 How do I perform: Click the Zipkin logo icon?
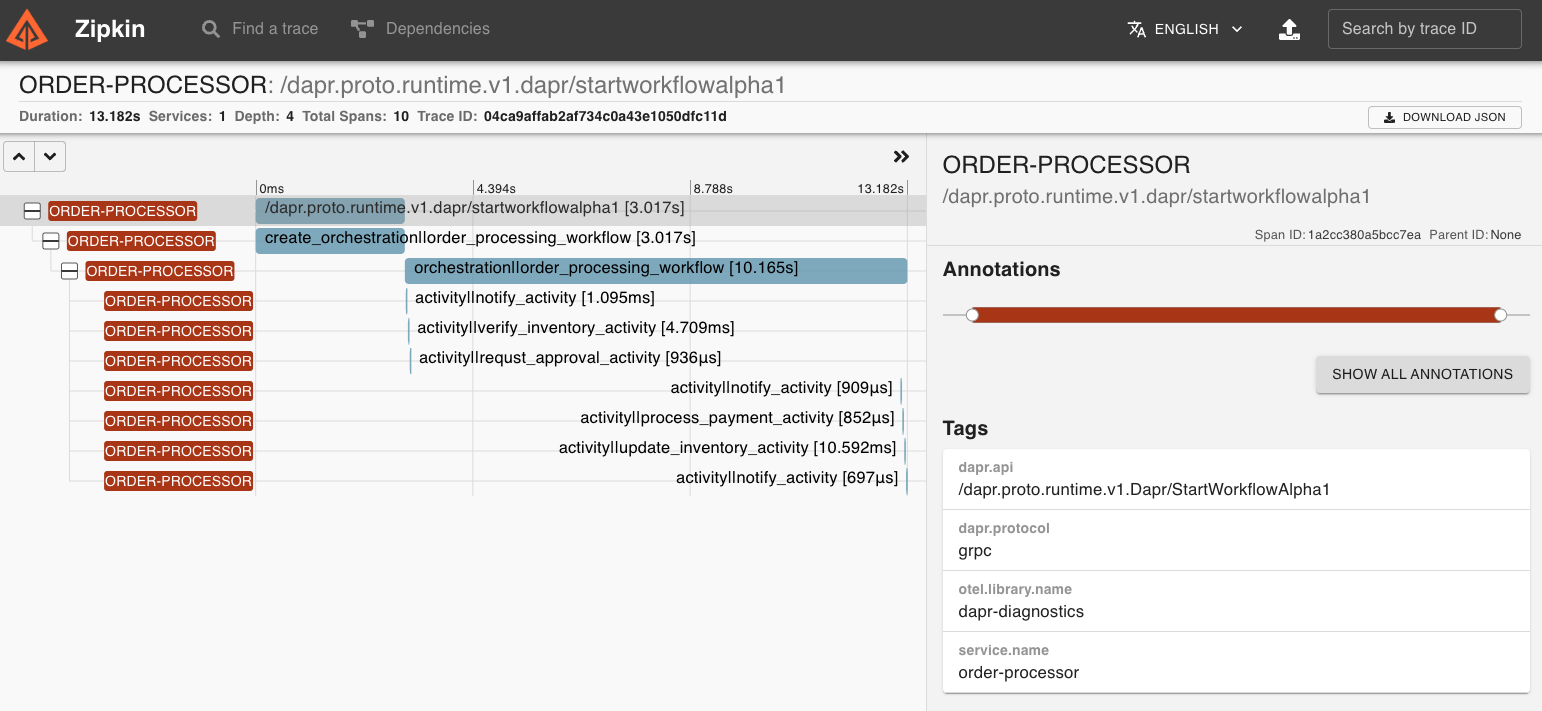tap(27, 29)
